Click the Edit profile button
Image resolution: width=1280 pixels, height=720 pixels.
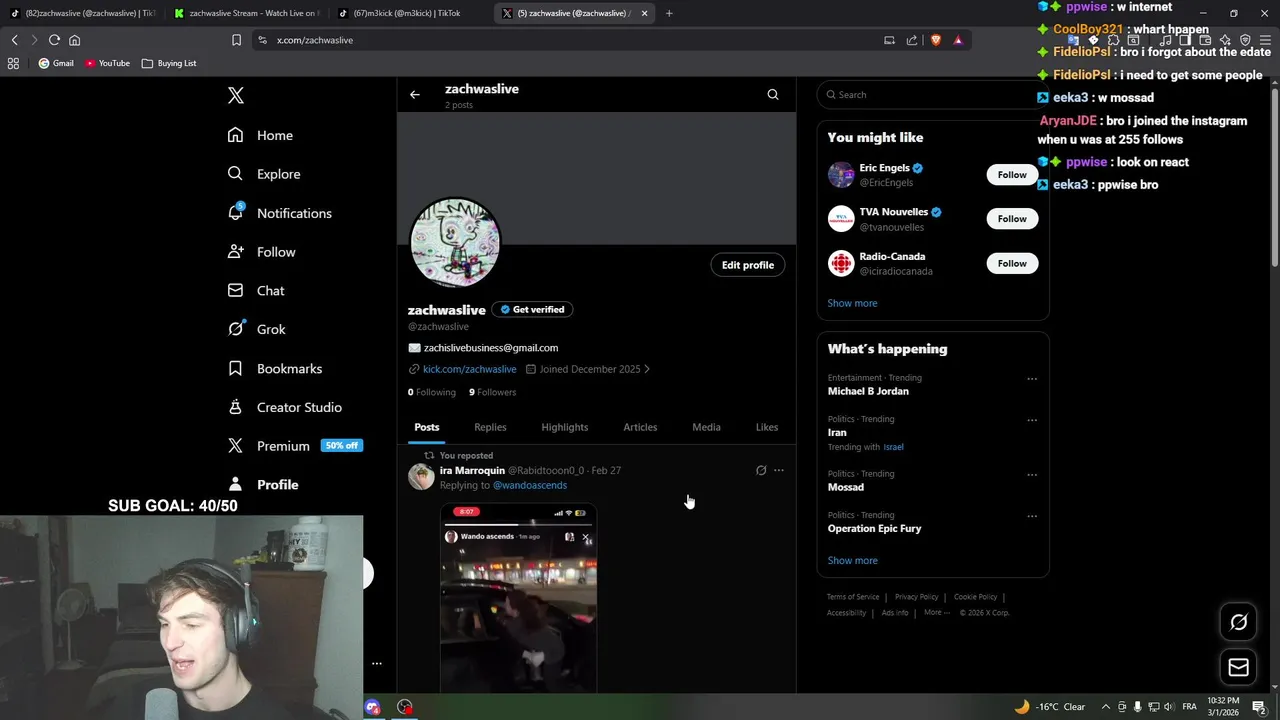(748, 265)
